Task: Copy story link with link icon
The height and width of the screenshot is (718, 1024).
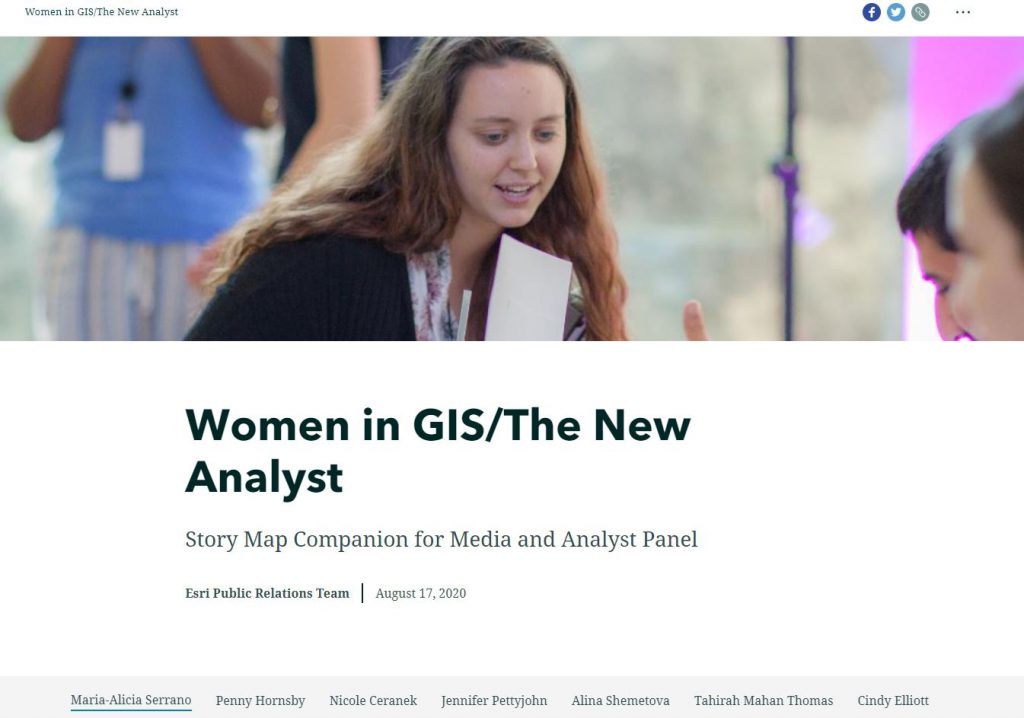Action: (x=920, y=12)
